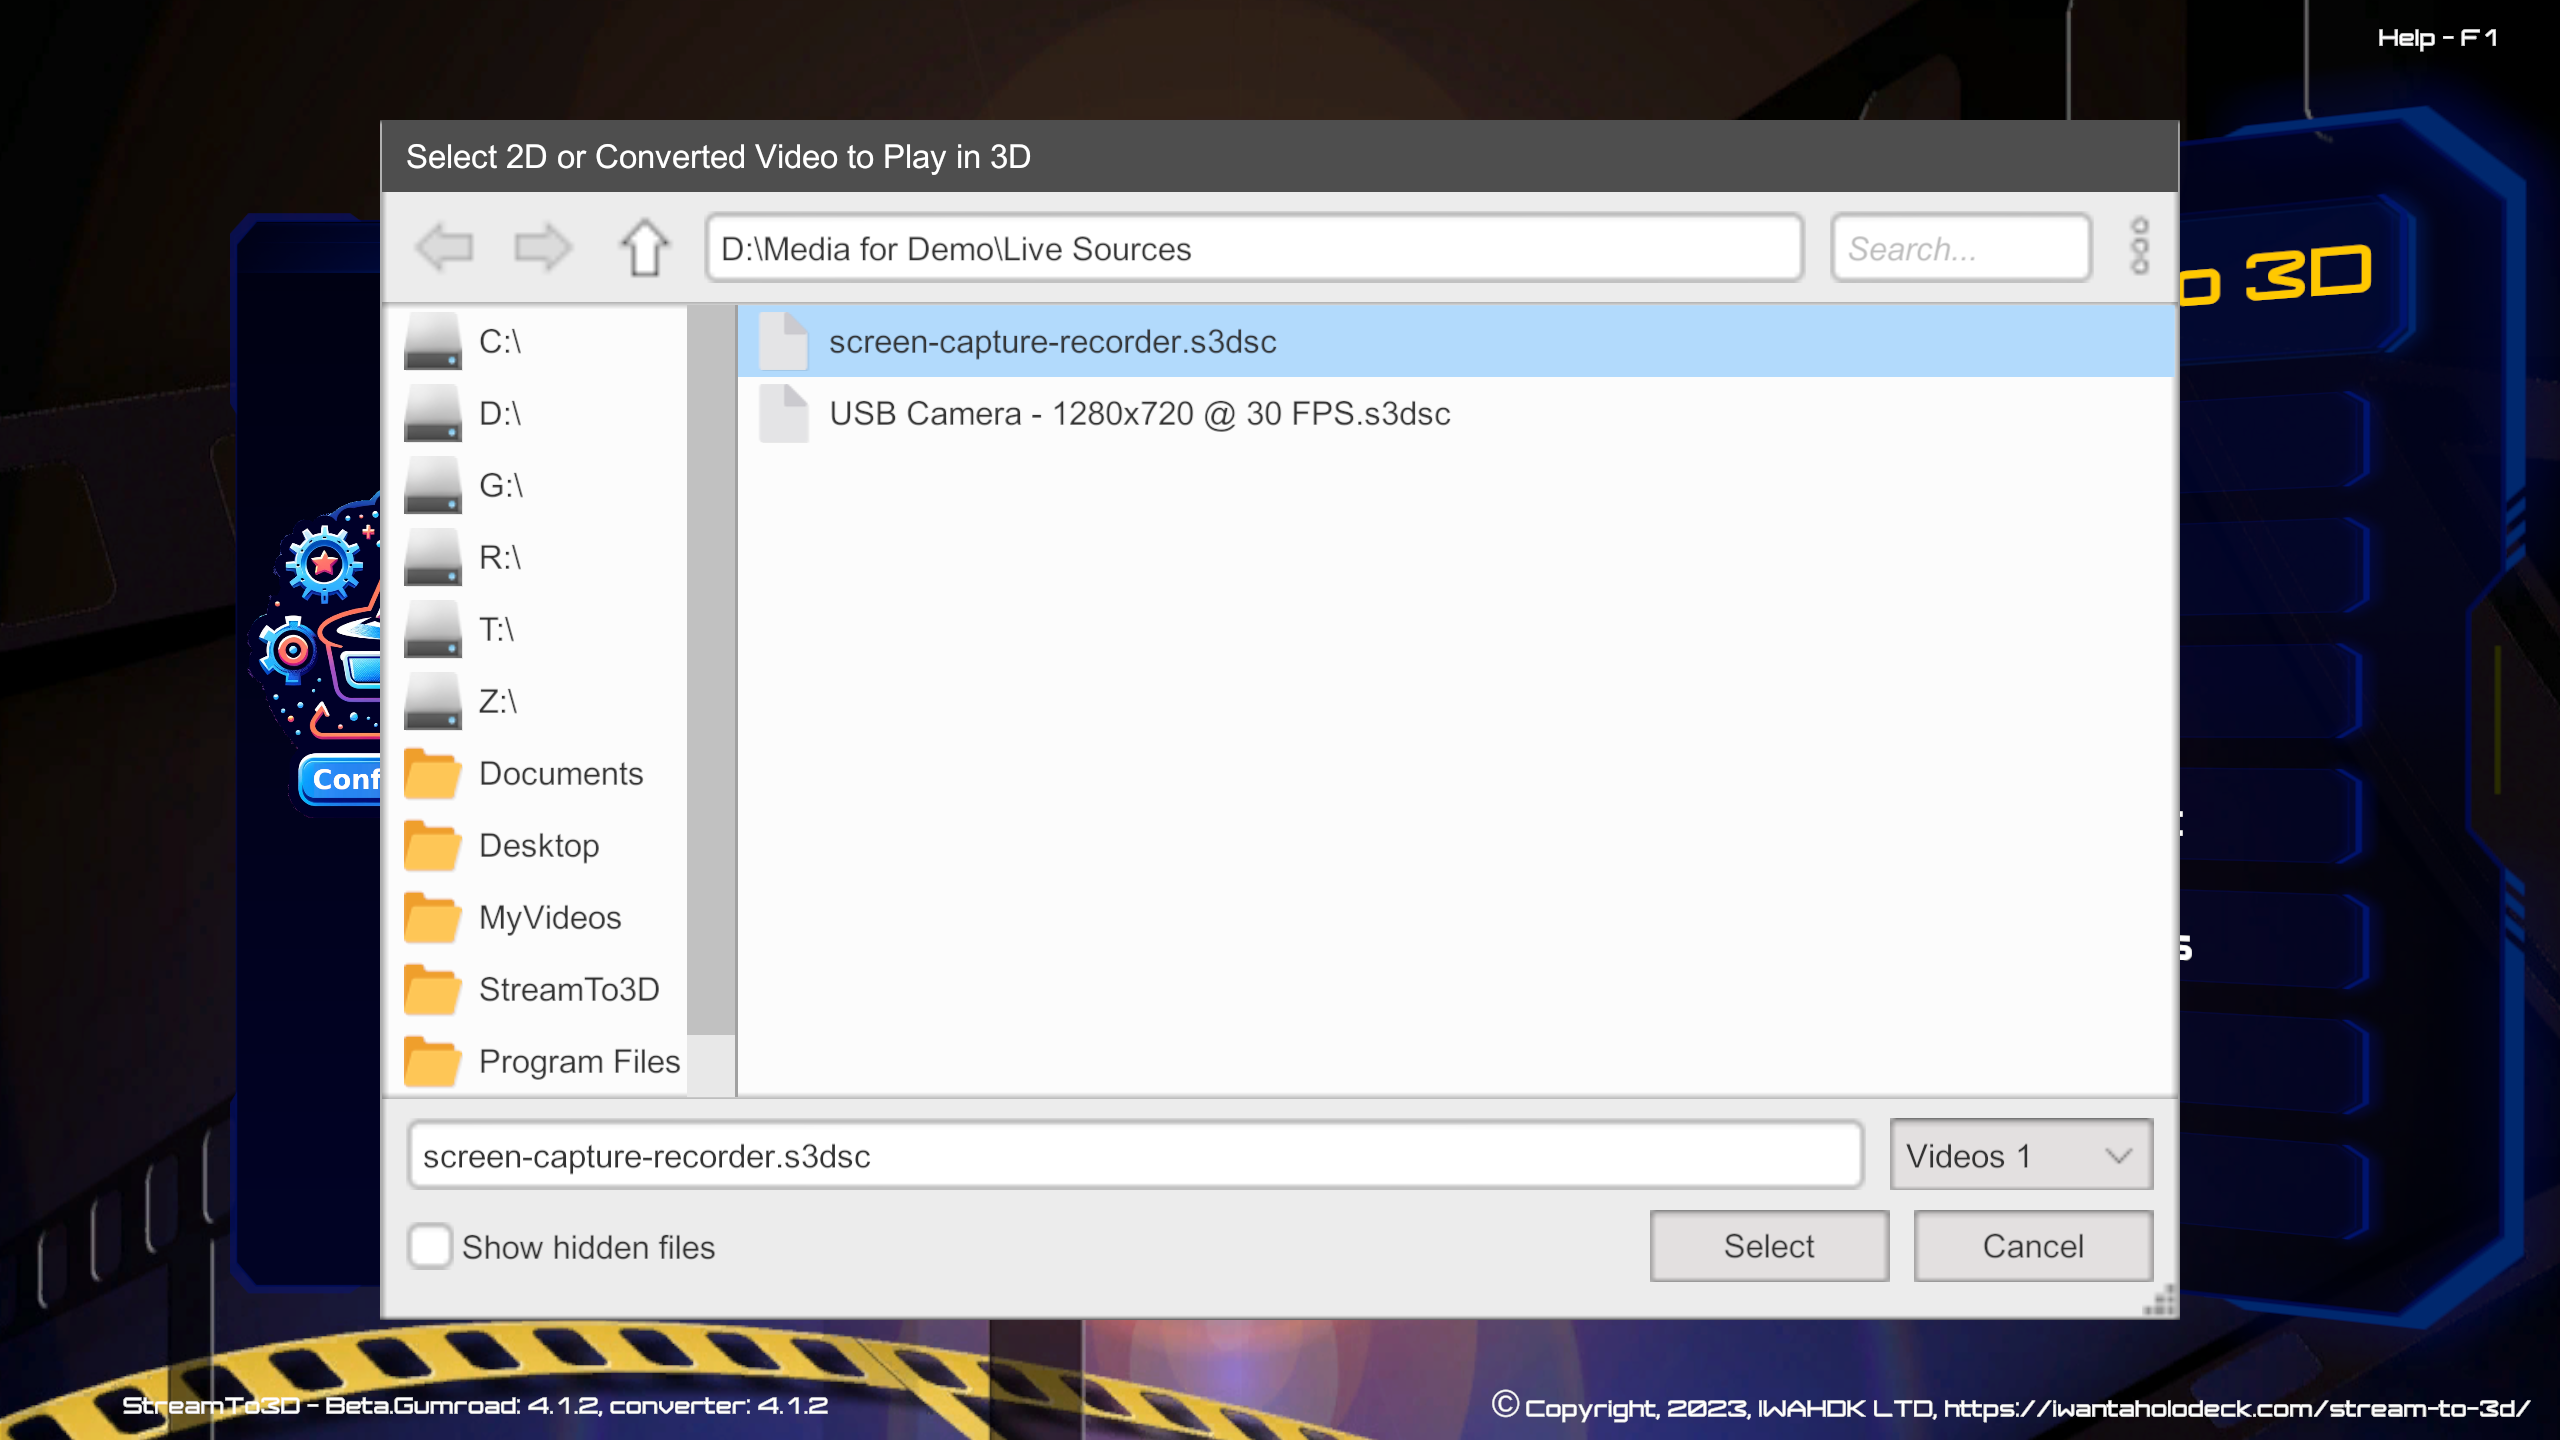Click the sidebar vertical scrollbar
The width and height of the screenshot is (2560, 1440).
pyautogui.click(x=711, y=670)
